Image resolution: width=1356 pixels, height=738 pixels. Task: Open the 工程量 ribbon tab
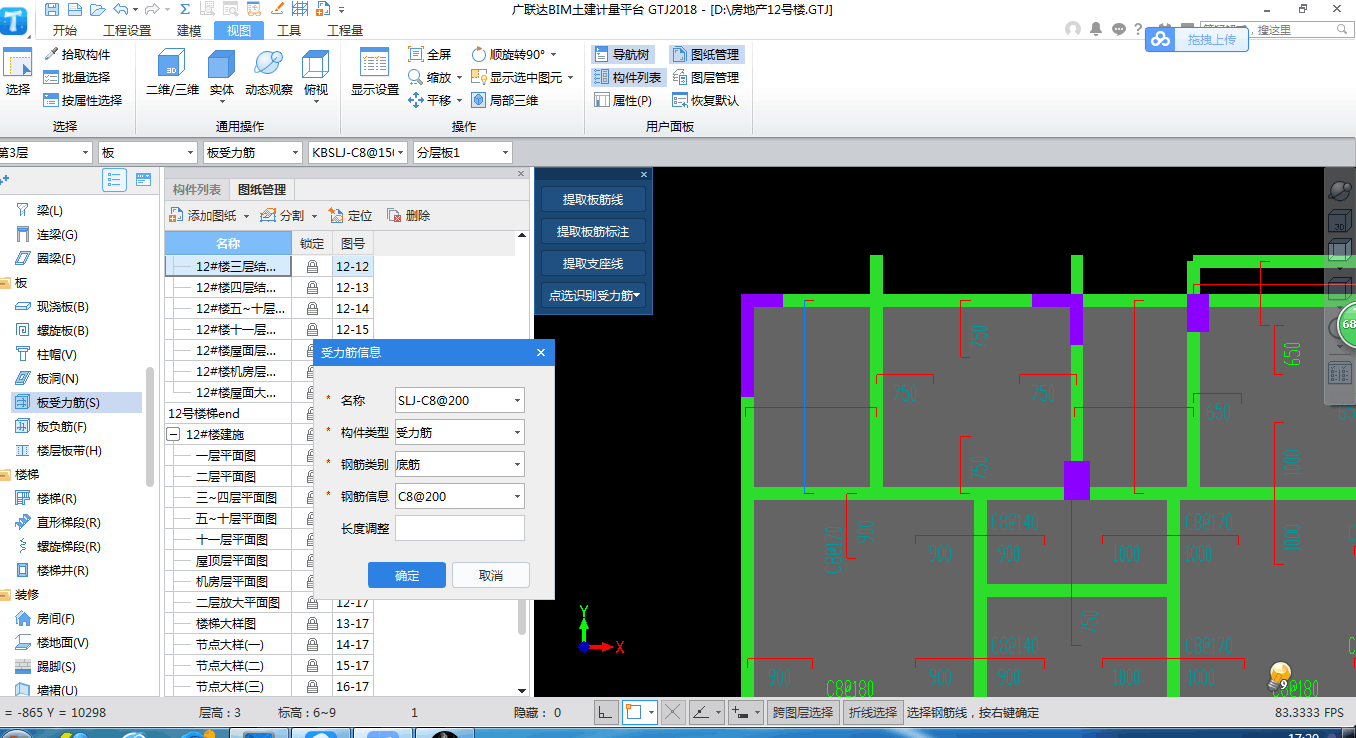coord(345,31)
